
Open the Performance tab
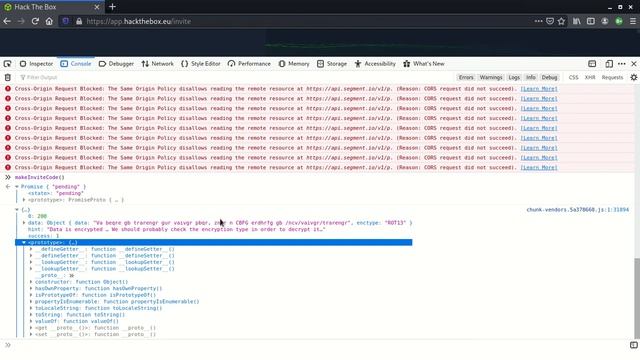coord(249,64)
